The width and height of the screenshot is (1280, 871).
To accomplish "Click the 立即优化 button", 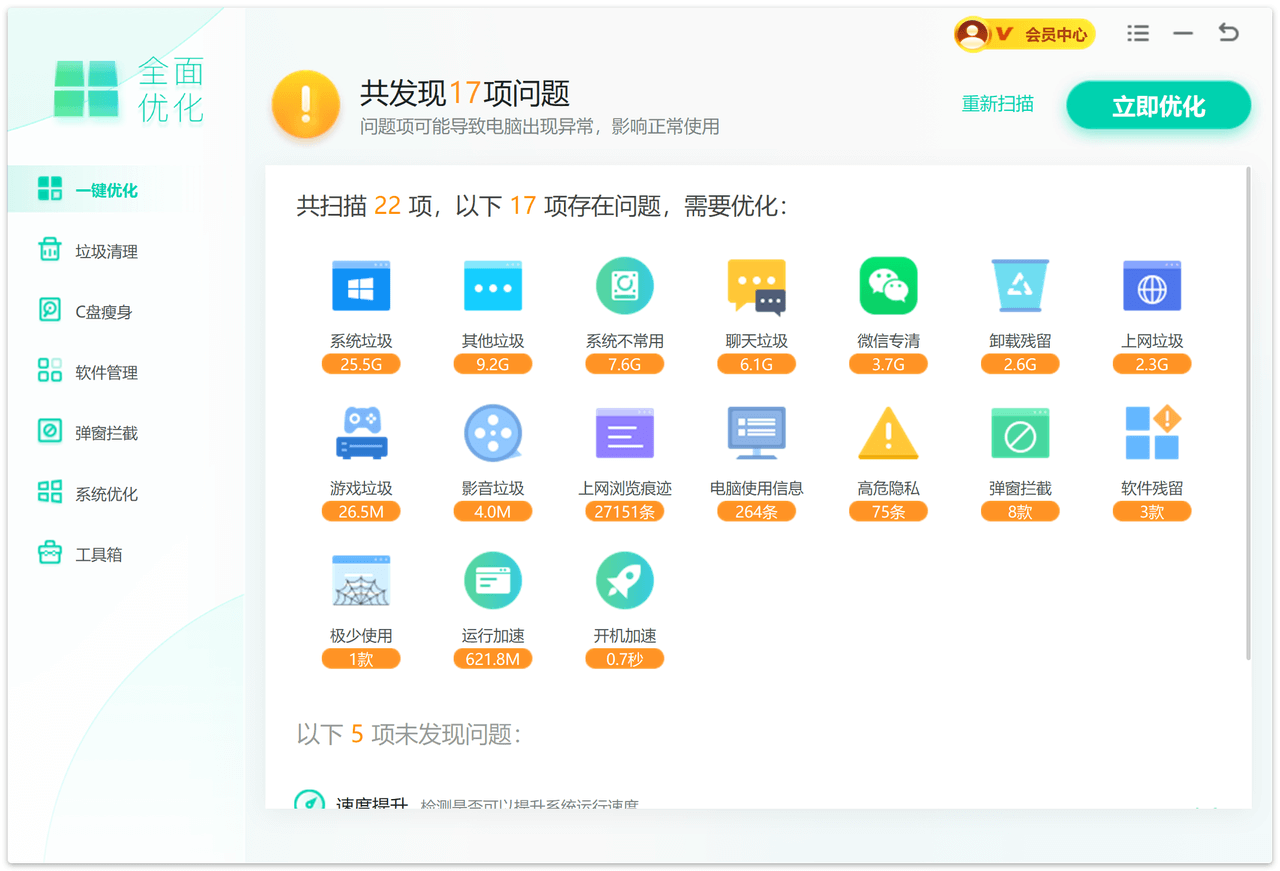I will [x=1158, y=106].
